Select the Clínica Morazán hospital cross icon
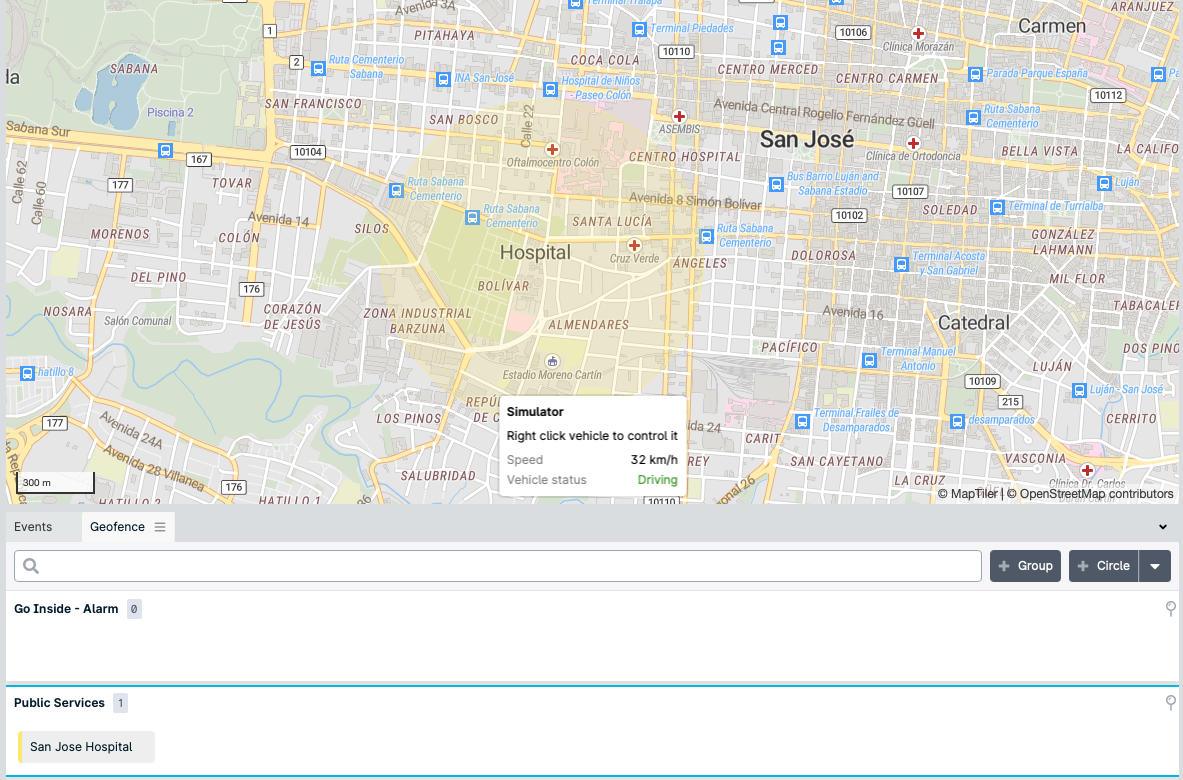This screenshot has width=1183, height=780. point(917,33)
